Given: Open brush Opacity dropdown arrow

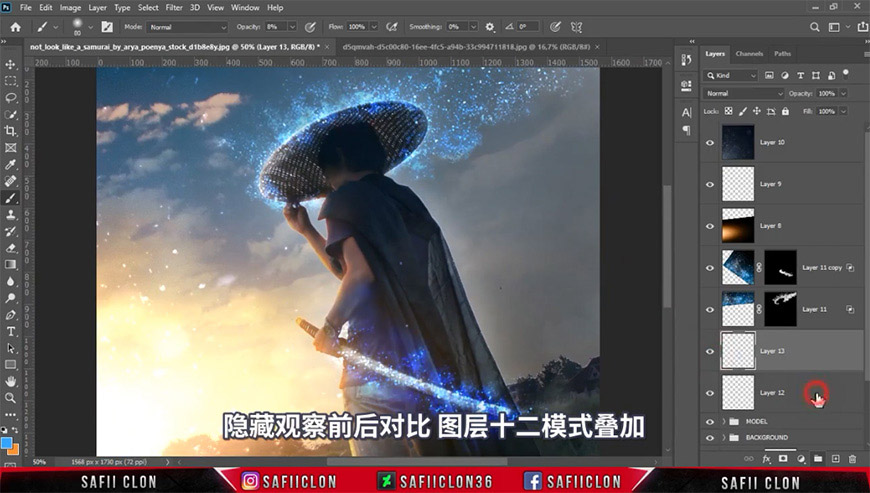Looking at the screenshot, I should click(x=292, y=27).
